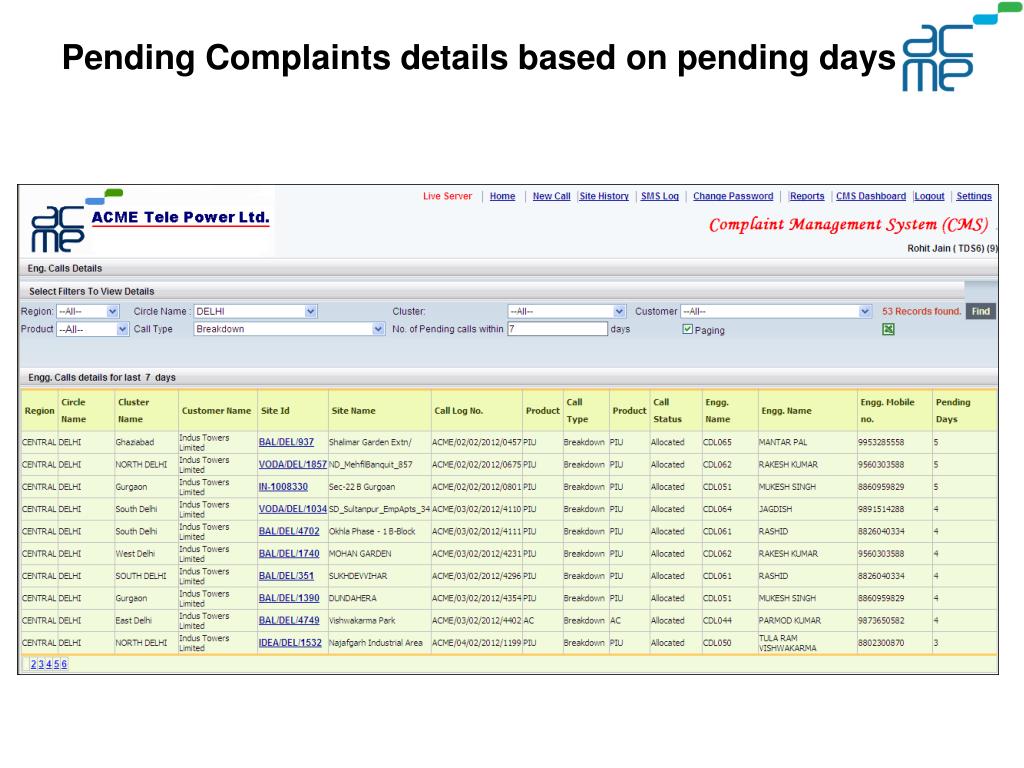Click site name Shalimar Garden Extn/
Viewport: 1024px width, 768px height.
pyautogui.click(x=370, y=442)
